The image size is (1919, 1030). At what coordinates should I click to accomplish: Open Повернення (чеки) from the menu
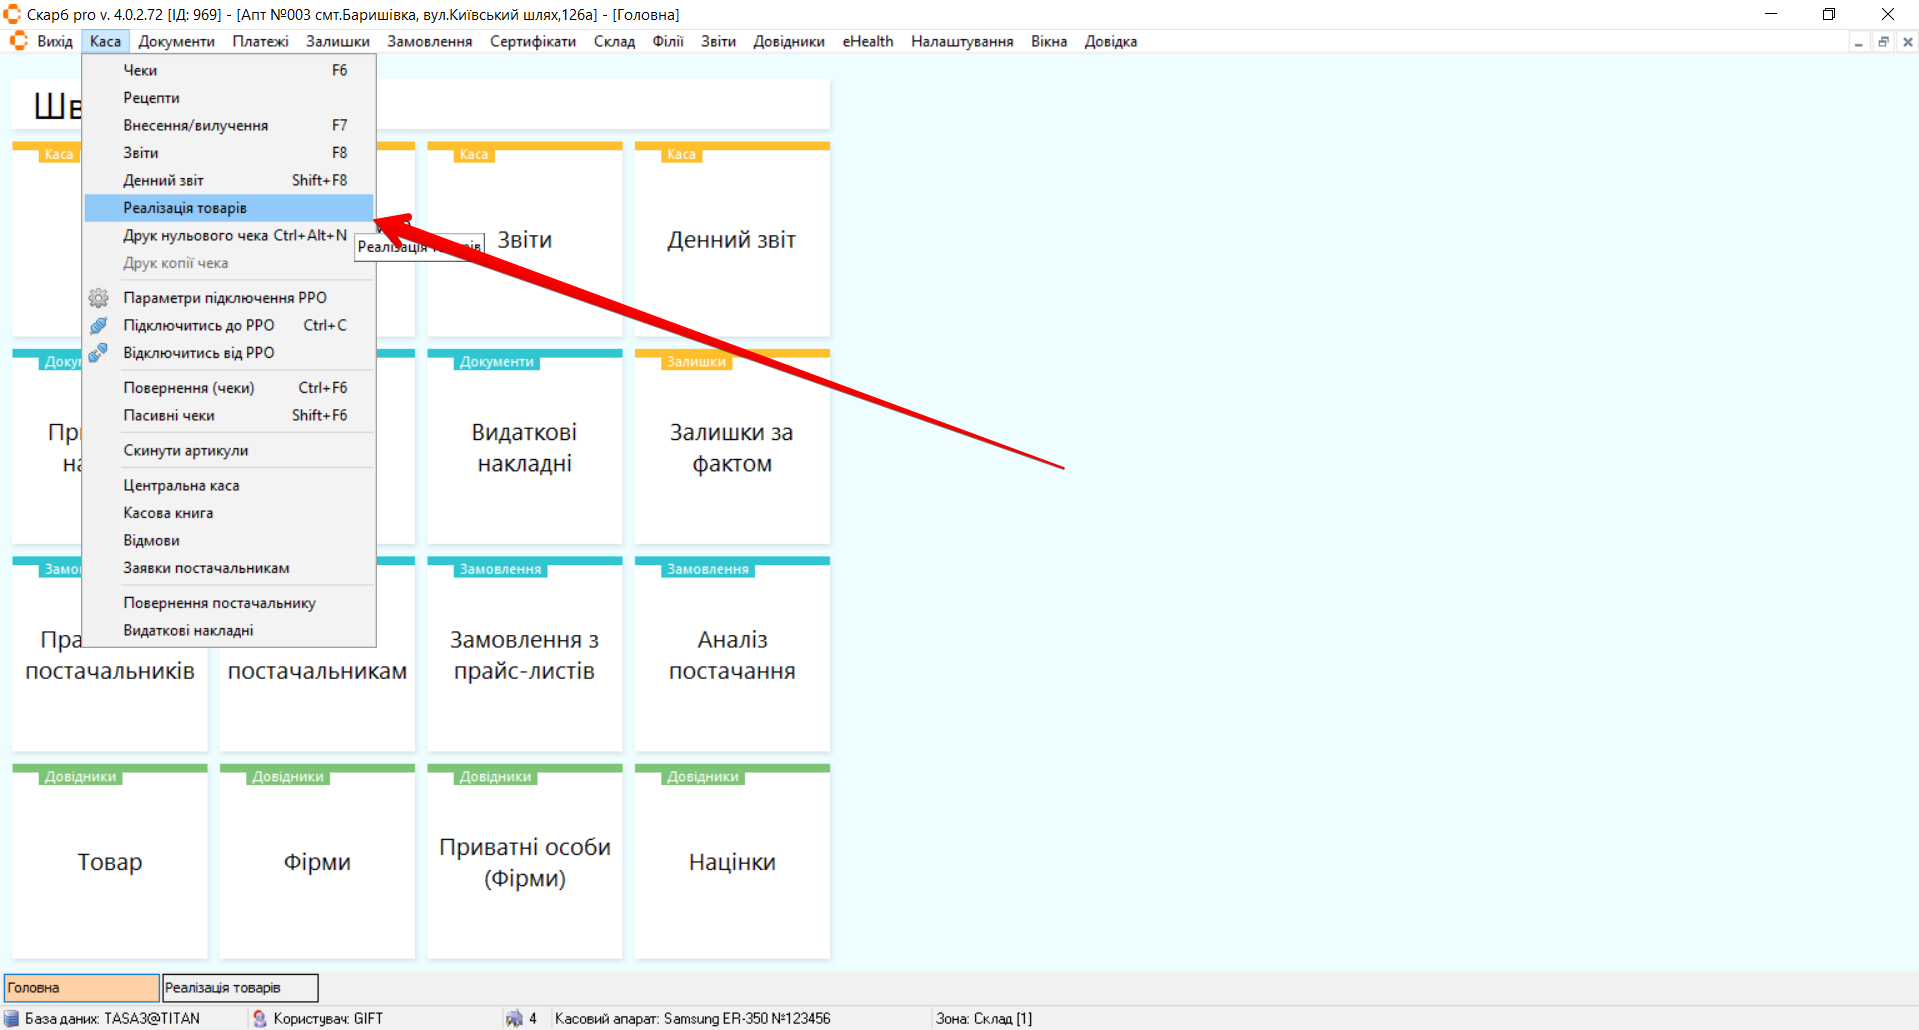(188, 388)
